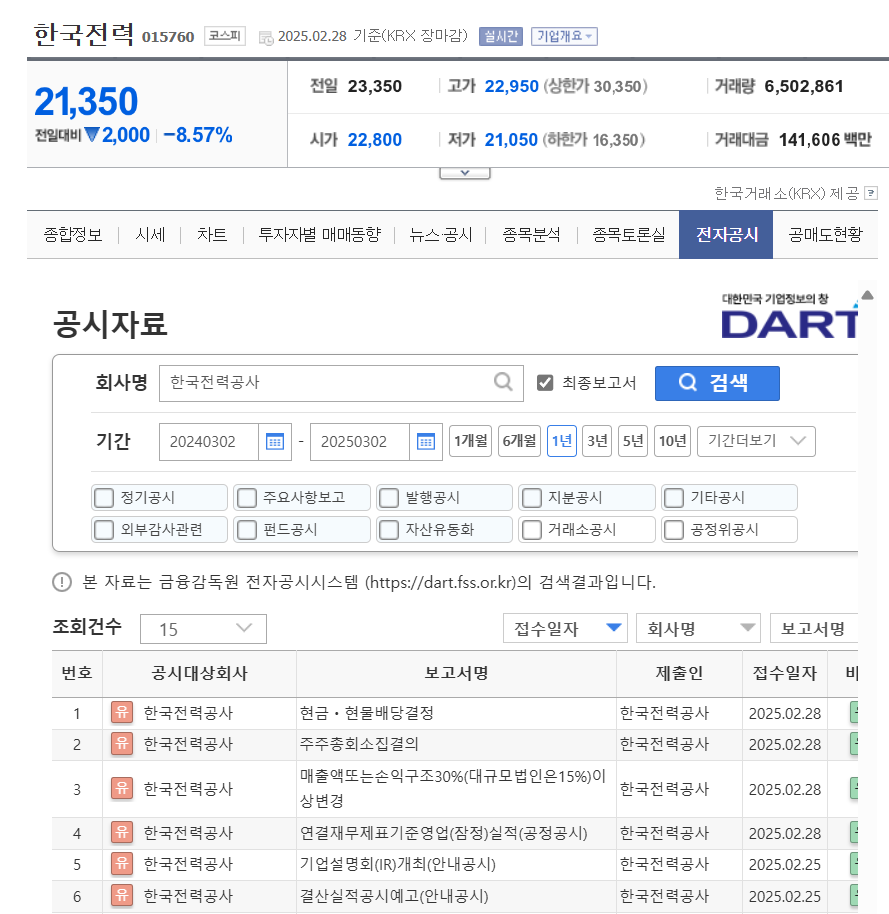Click the 유 market badge in row 5
Viewport: 889px width, 914px height.
(122, 864)
